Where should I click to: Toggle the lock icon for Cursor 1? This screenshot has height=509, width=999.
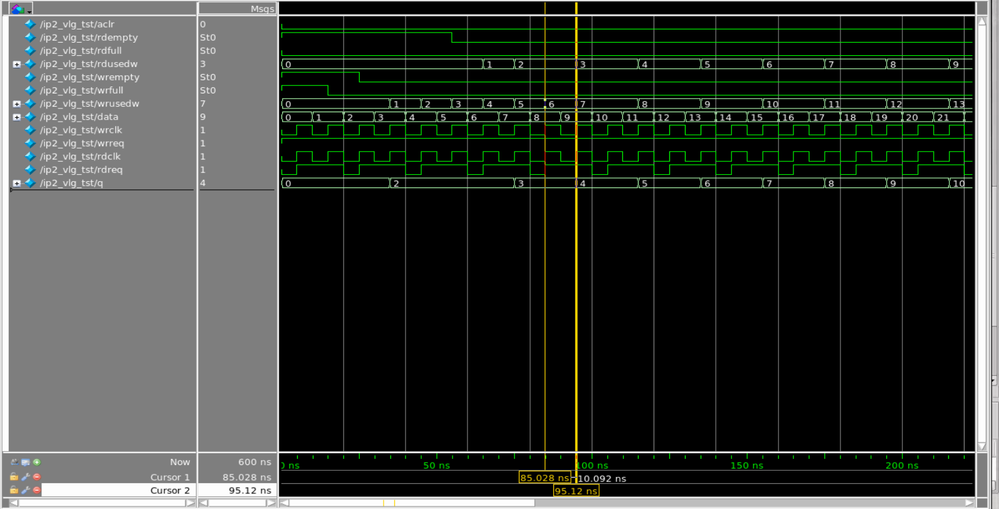pyautogui.click(x=14, y=477)
